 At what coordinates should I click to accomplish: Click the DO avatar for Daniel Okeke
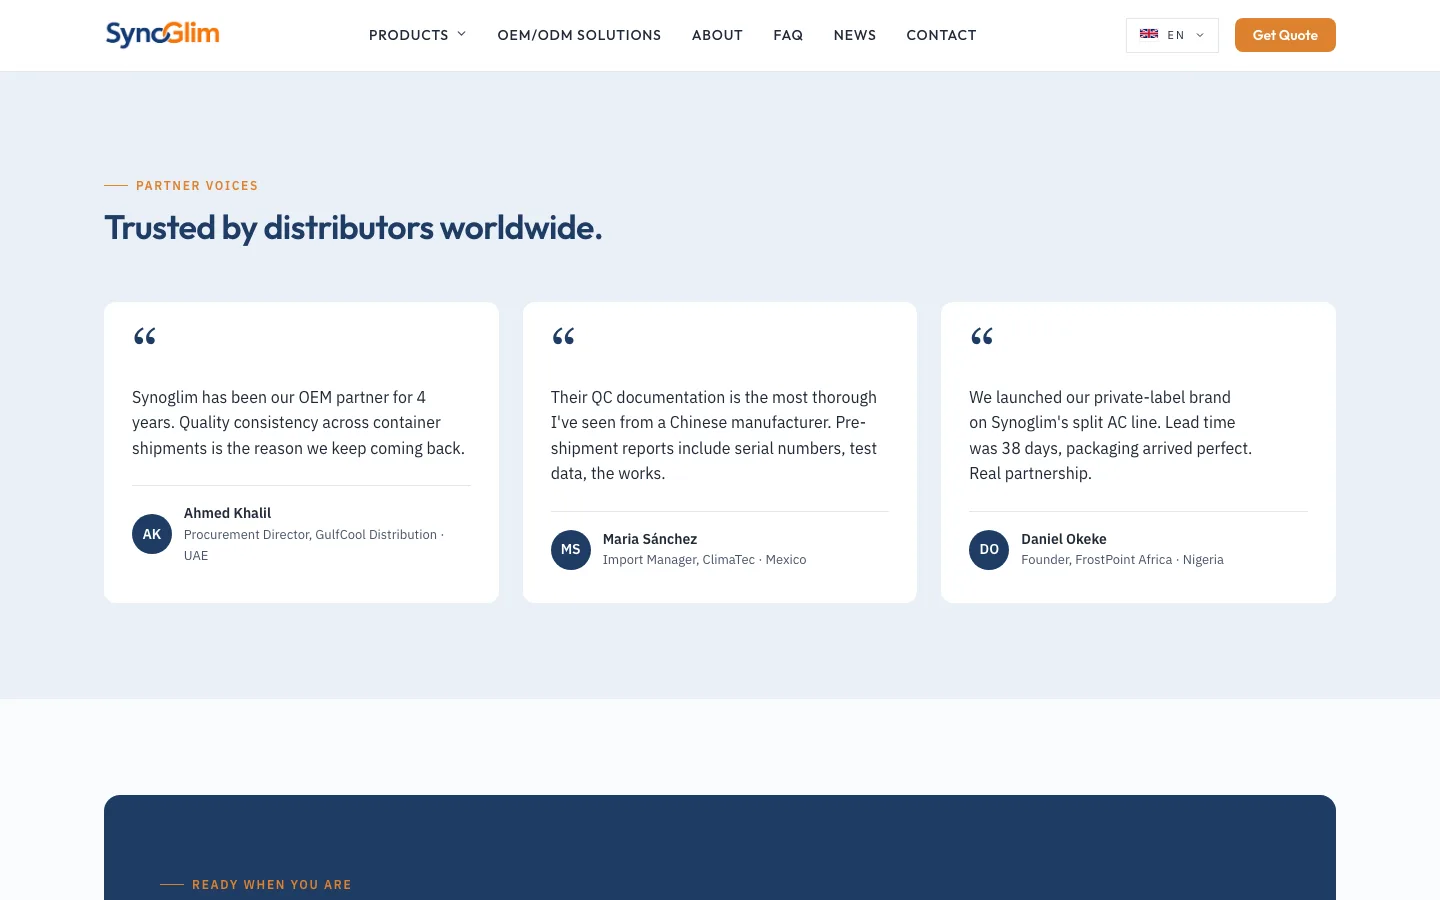coord(989,549)
